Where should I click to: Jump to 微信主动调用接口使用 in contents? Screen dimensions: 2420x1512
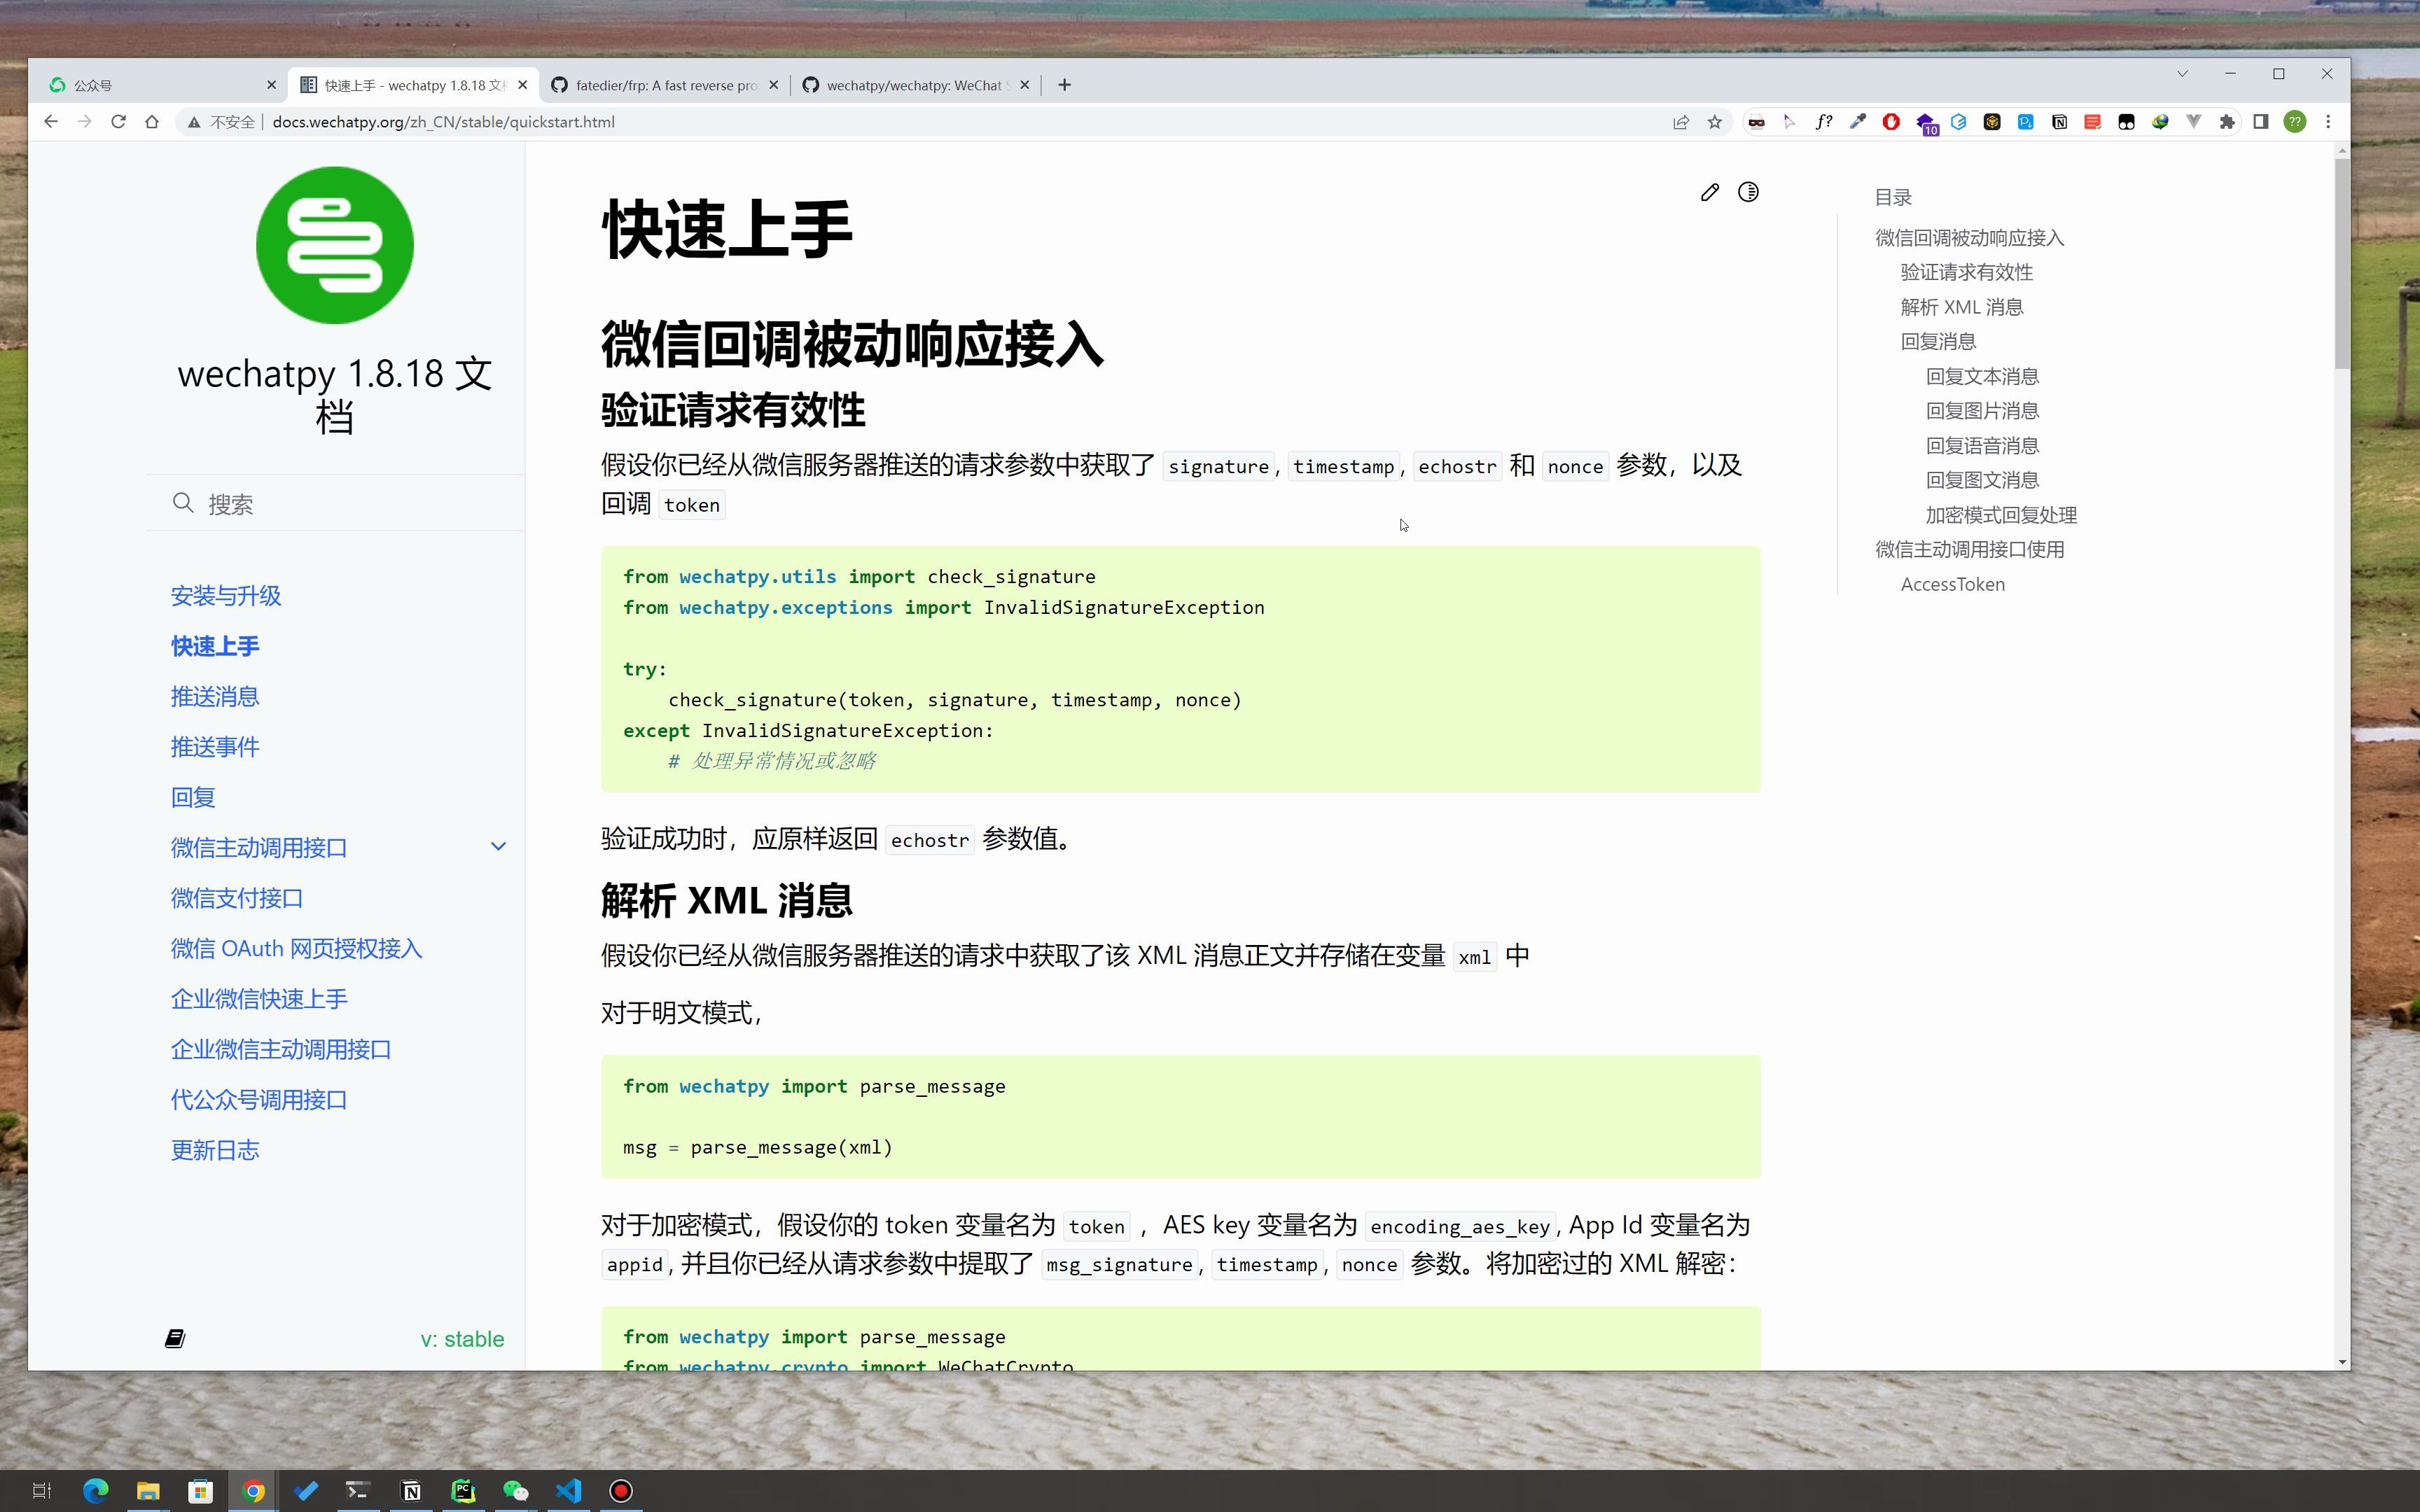[x=1969, y=549]
